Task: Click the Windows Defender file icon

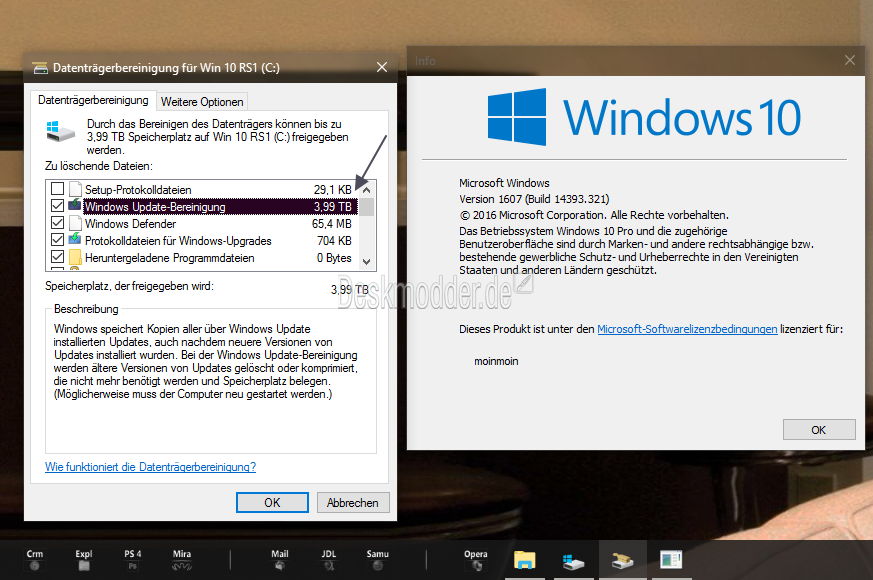Action: pyautogui.click(x=75, y=223)
